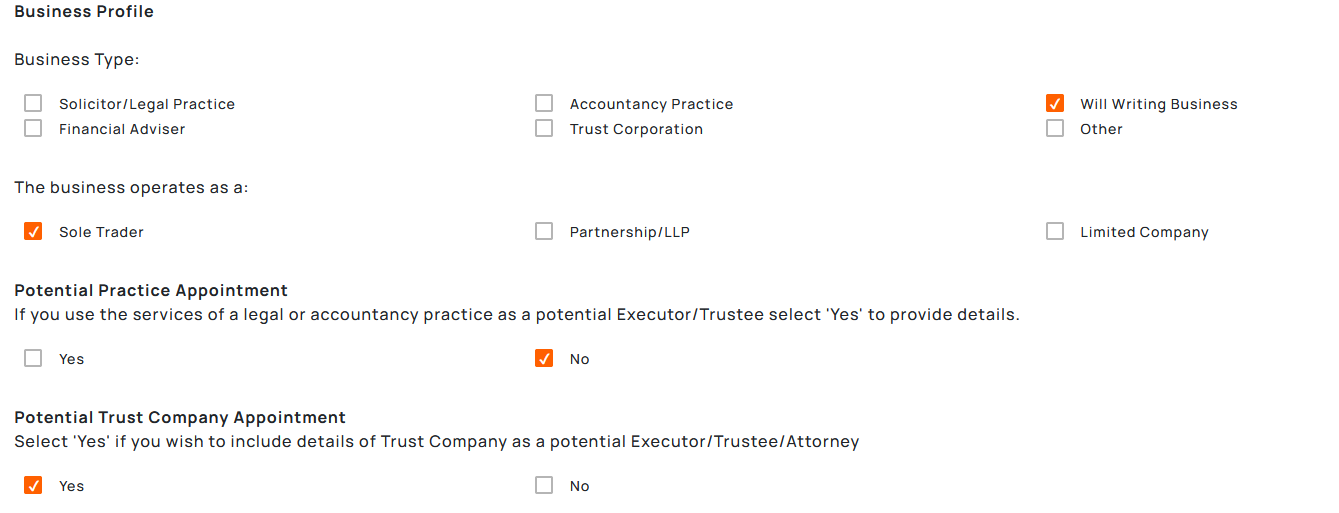This screenshot has height=513, width=1339.
Task: Click the 'Business Type:' label
Action: (77, 60)
